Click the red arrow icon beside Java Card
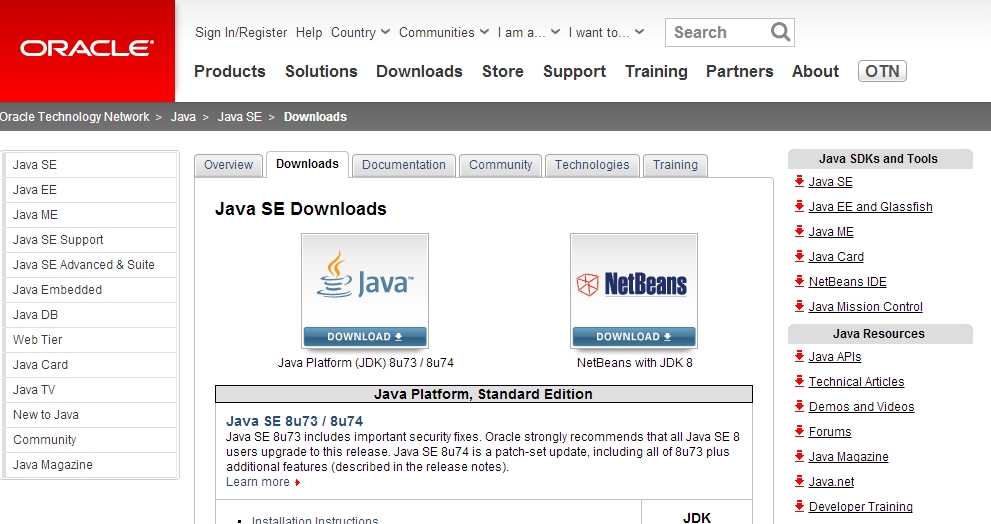This screenshot has width=991, height=524. pos(799,256)
